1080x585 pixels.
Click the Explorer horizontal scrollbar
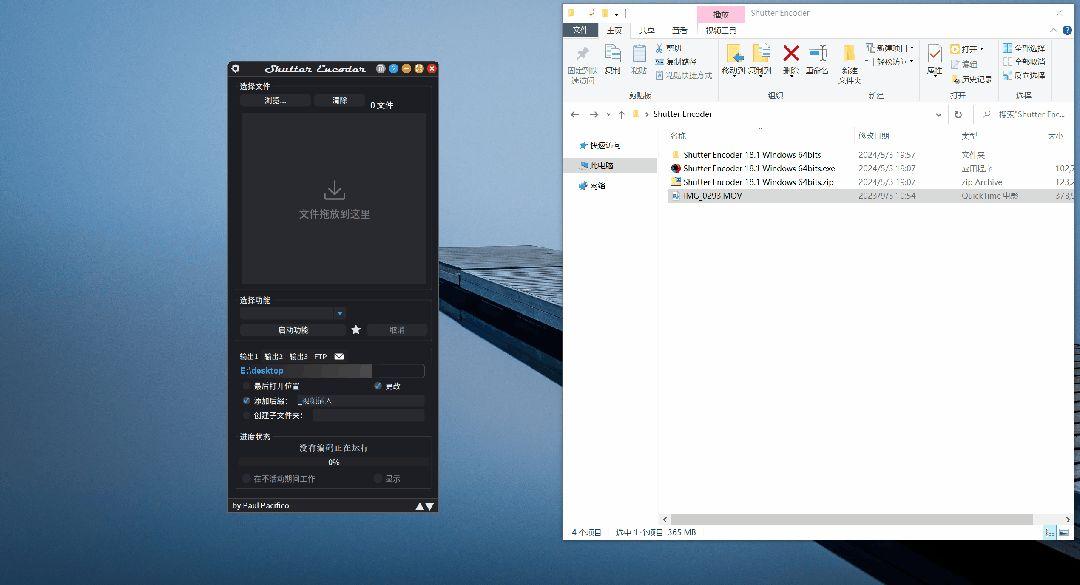(852, 520)
